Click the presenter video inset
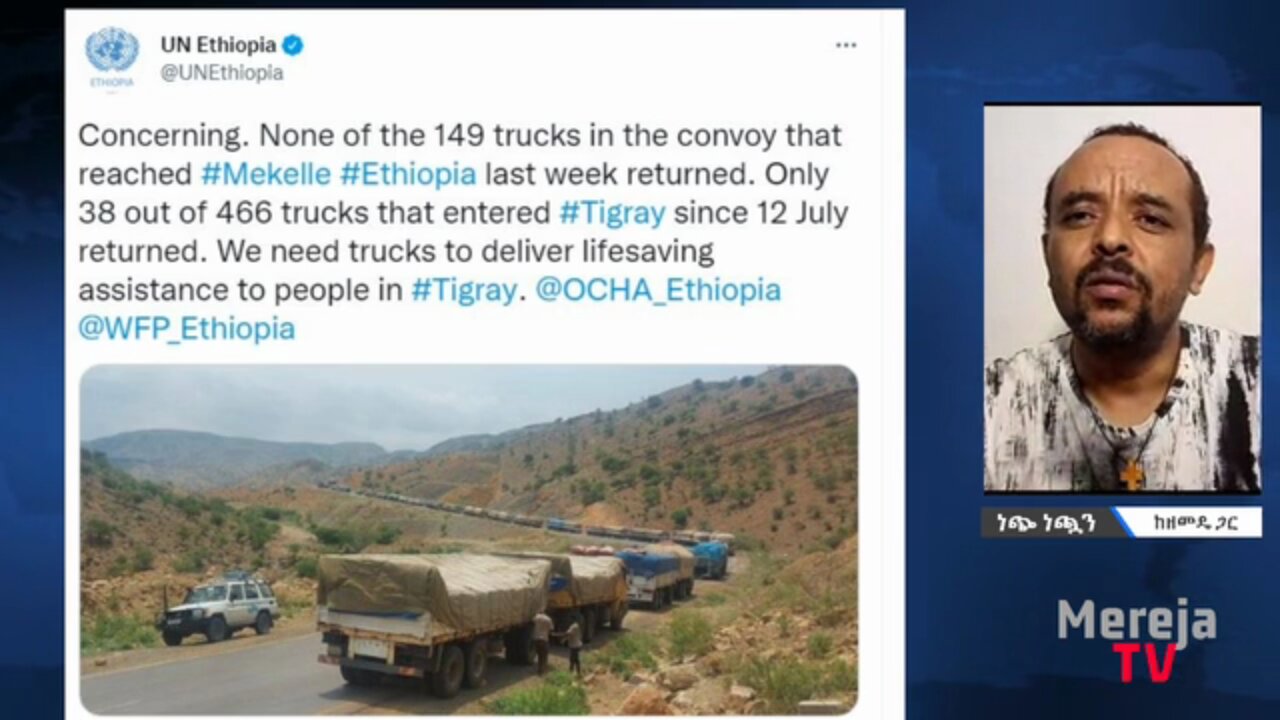Image resolution: width=1280 pixels, height=720 pixels. 1122,298
